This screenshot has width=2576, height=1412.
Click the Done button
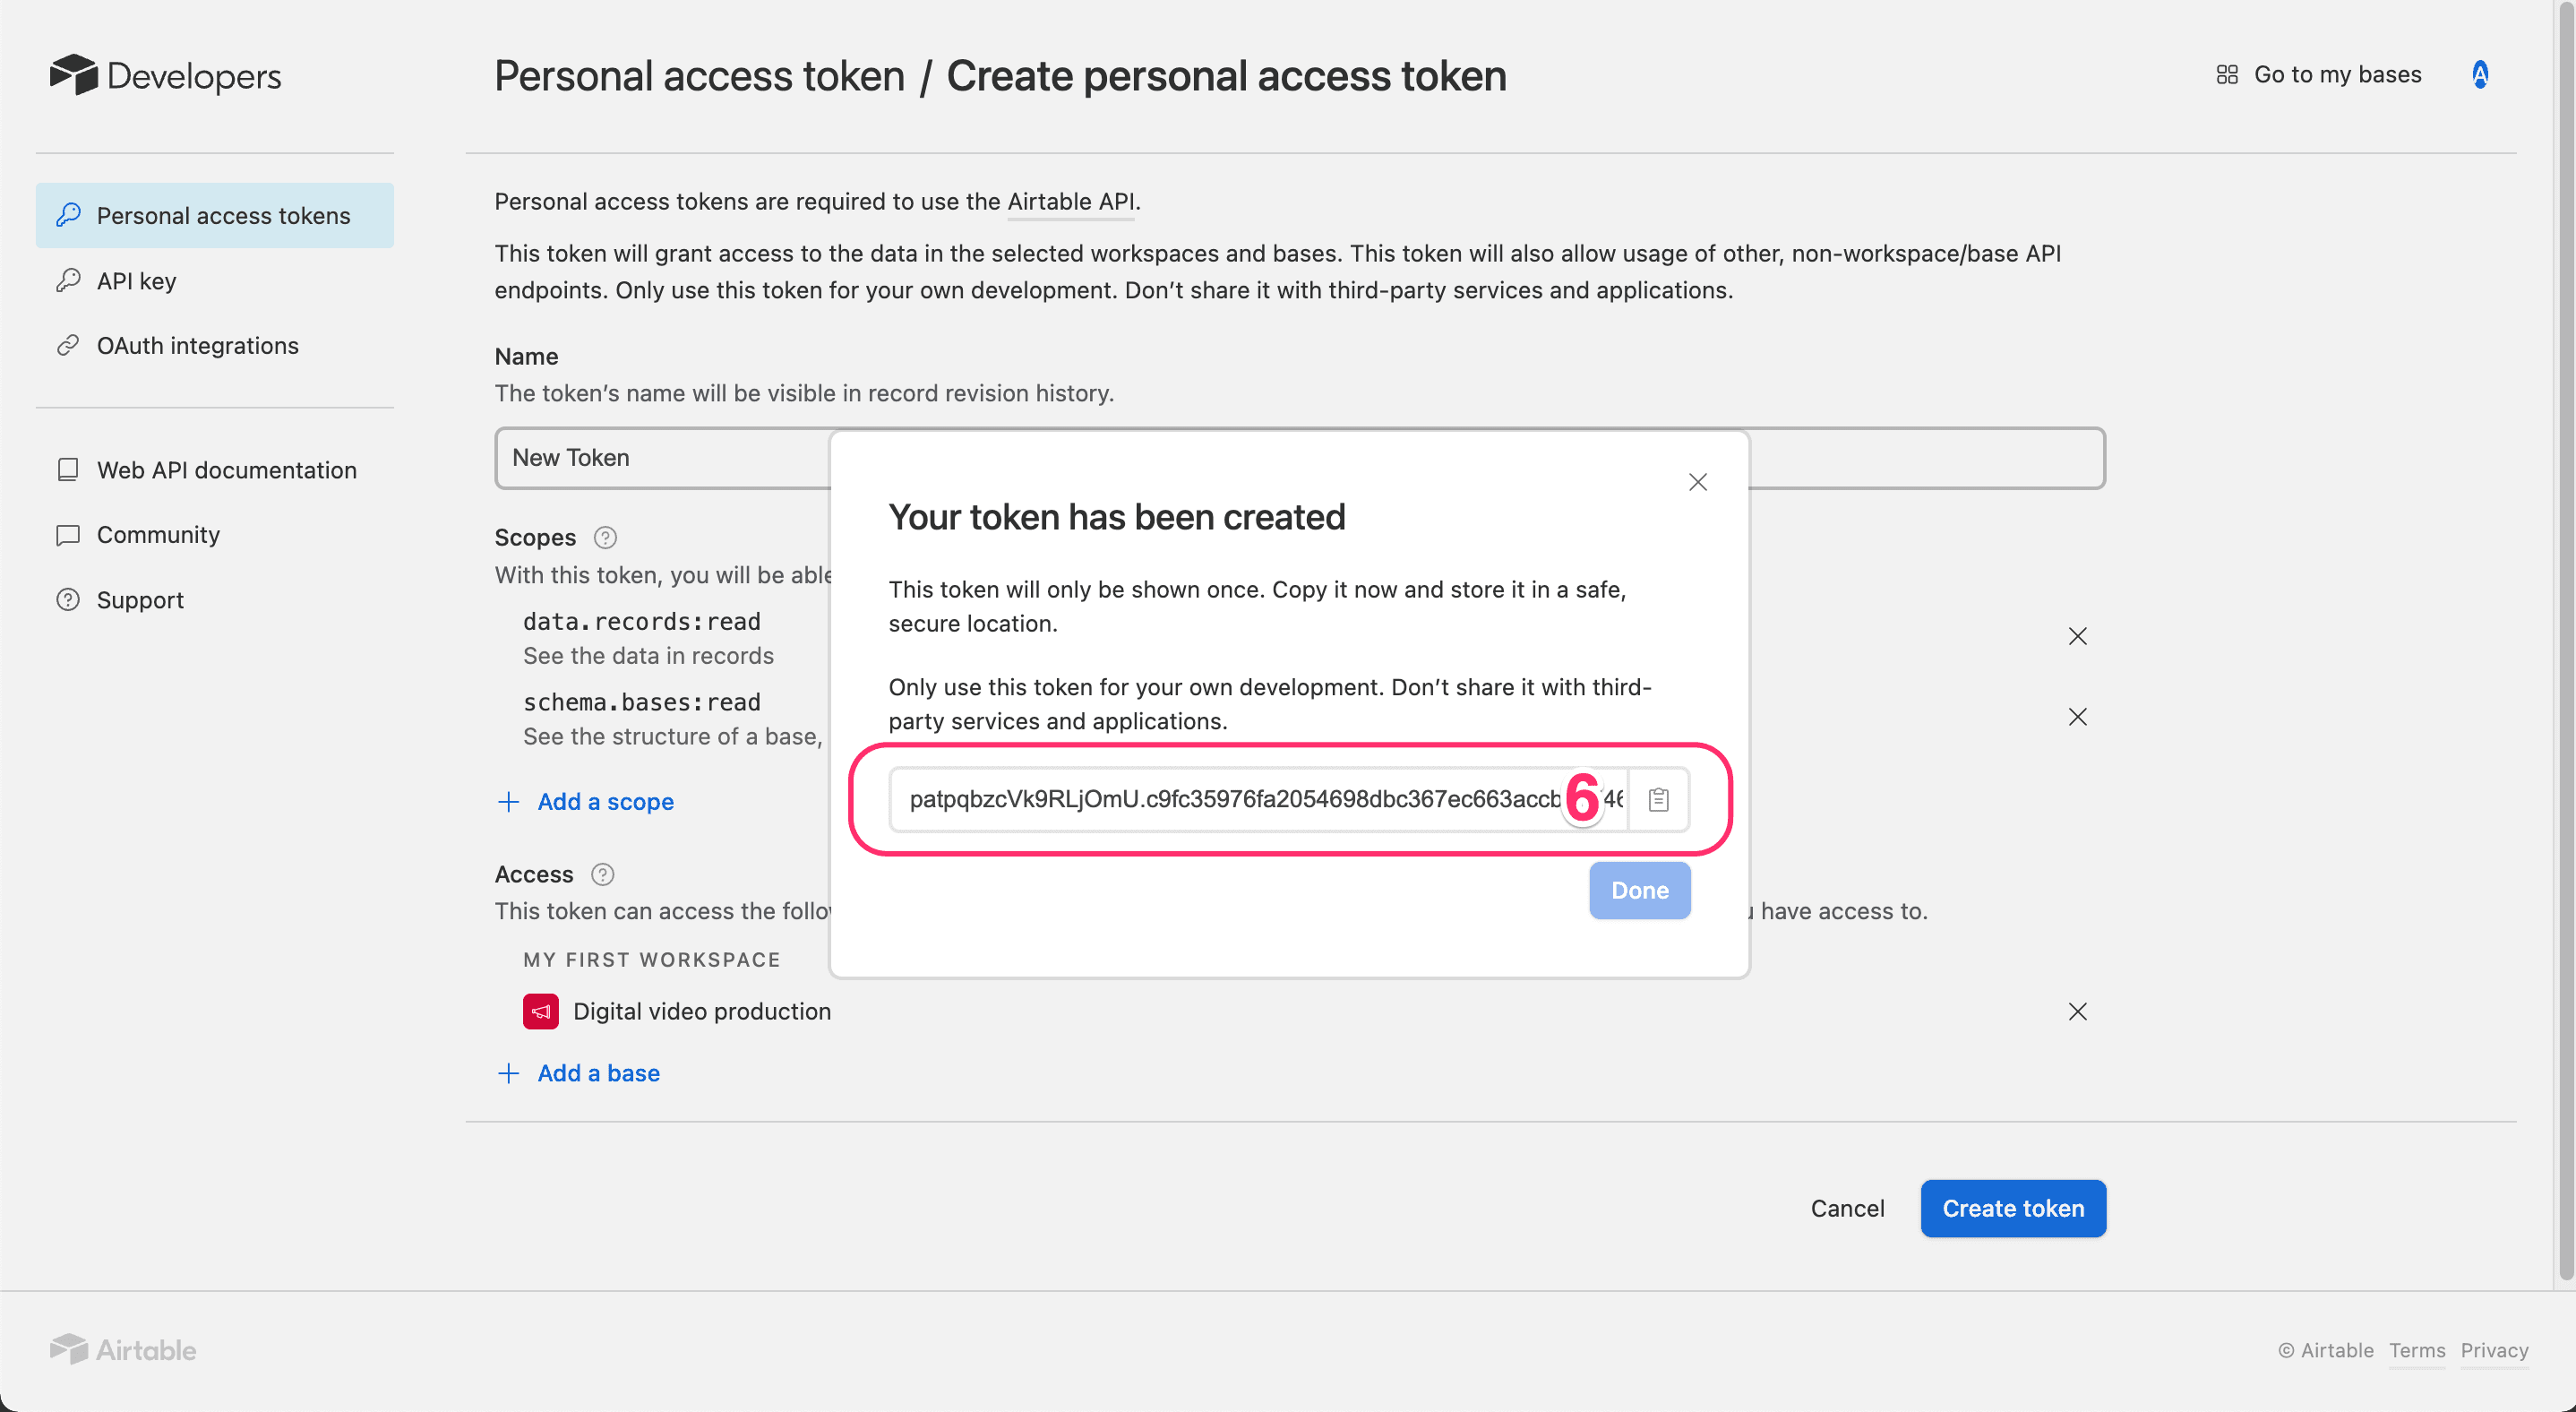[1639, 890]
